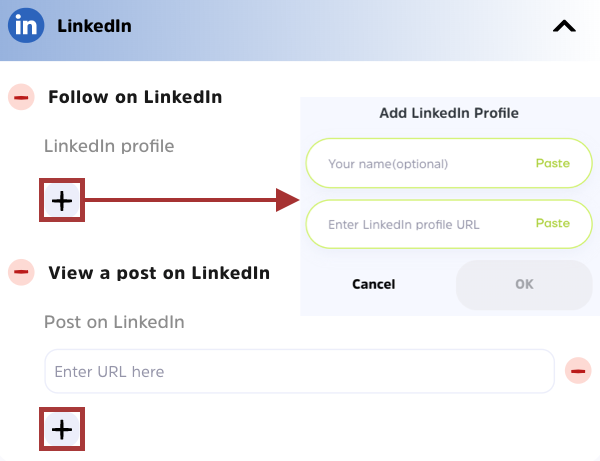The height and width of the screenshot is (461, 600).
Task: Click the LinkedIn profile label
Action: pos(109,146)
